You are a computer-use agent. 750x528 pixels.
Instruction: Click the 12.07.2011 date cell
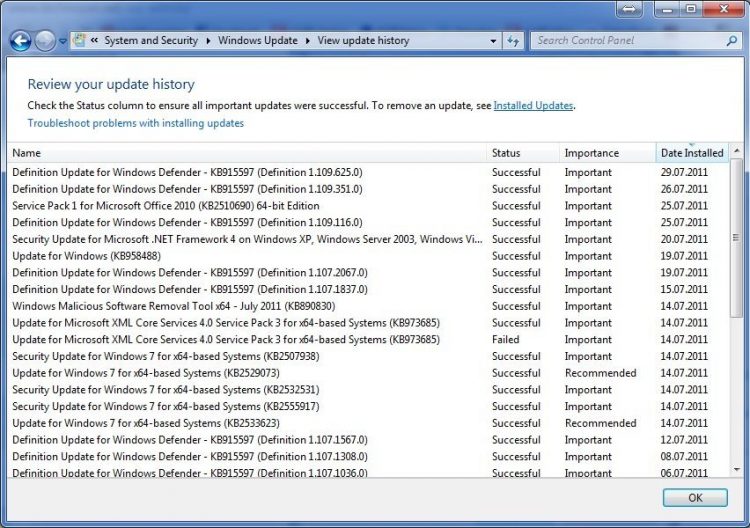click(684, 440)
